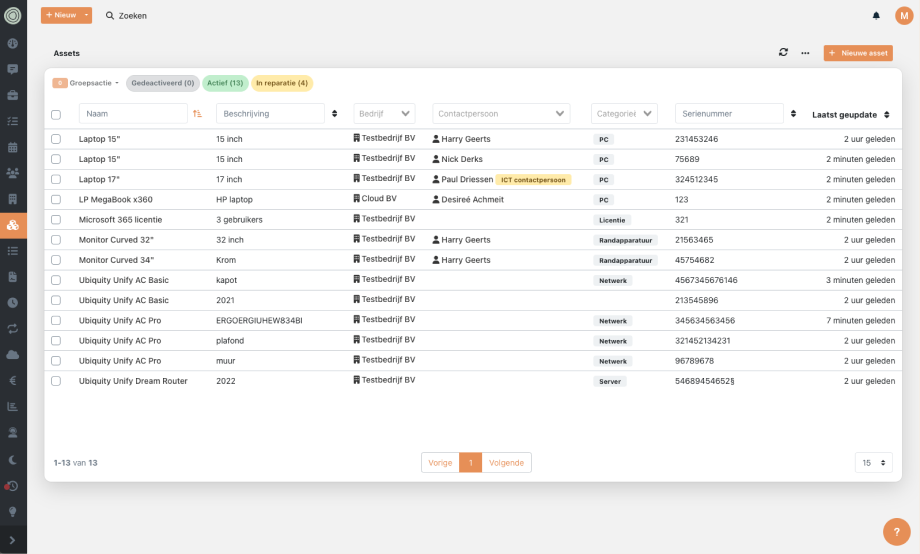
Task: Open the recurring arrows sidebar icon
Action: (12, 329)
